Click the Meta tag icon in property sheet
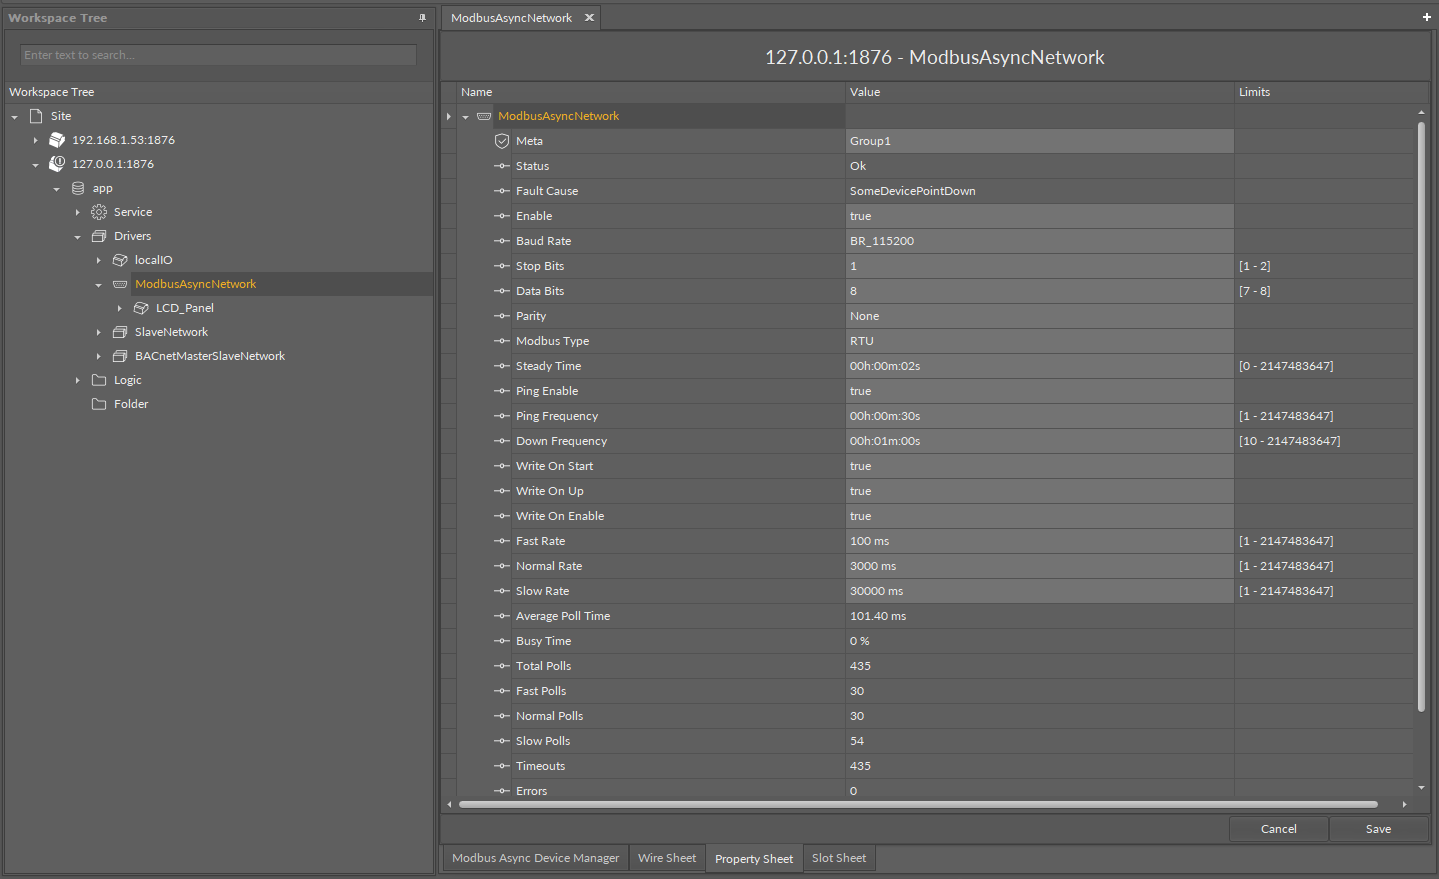 click(x=502, y=141)
